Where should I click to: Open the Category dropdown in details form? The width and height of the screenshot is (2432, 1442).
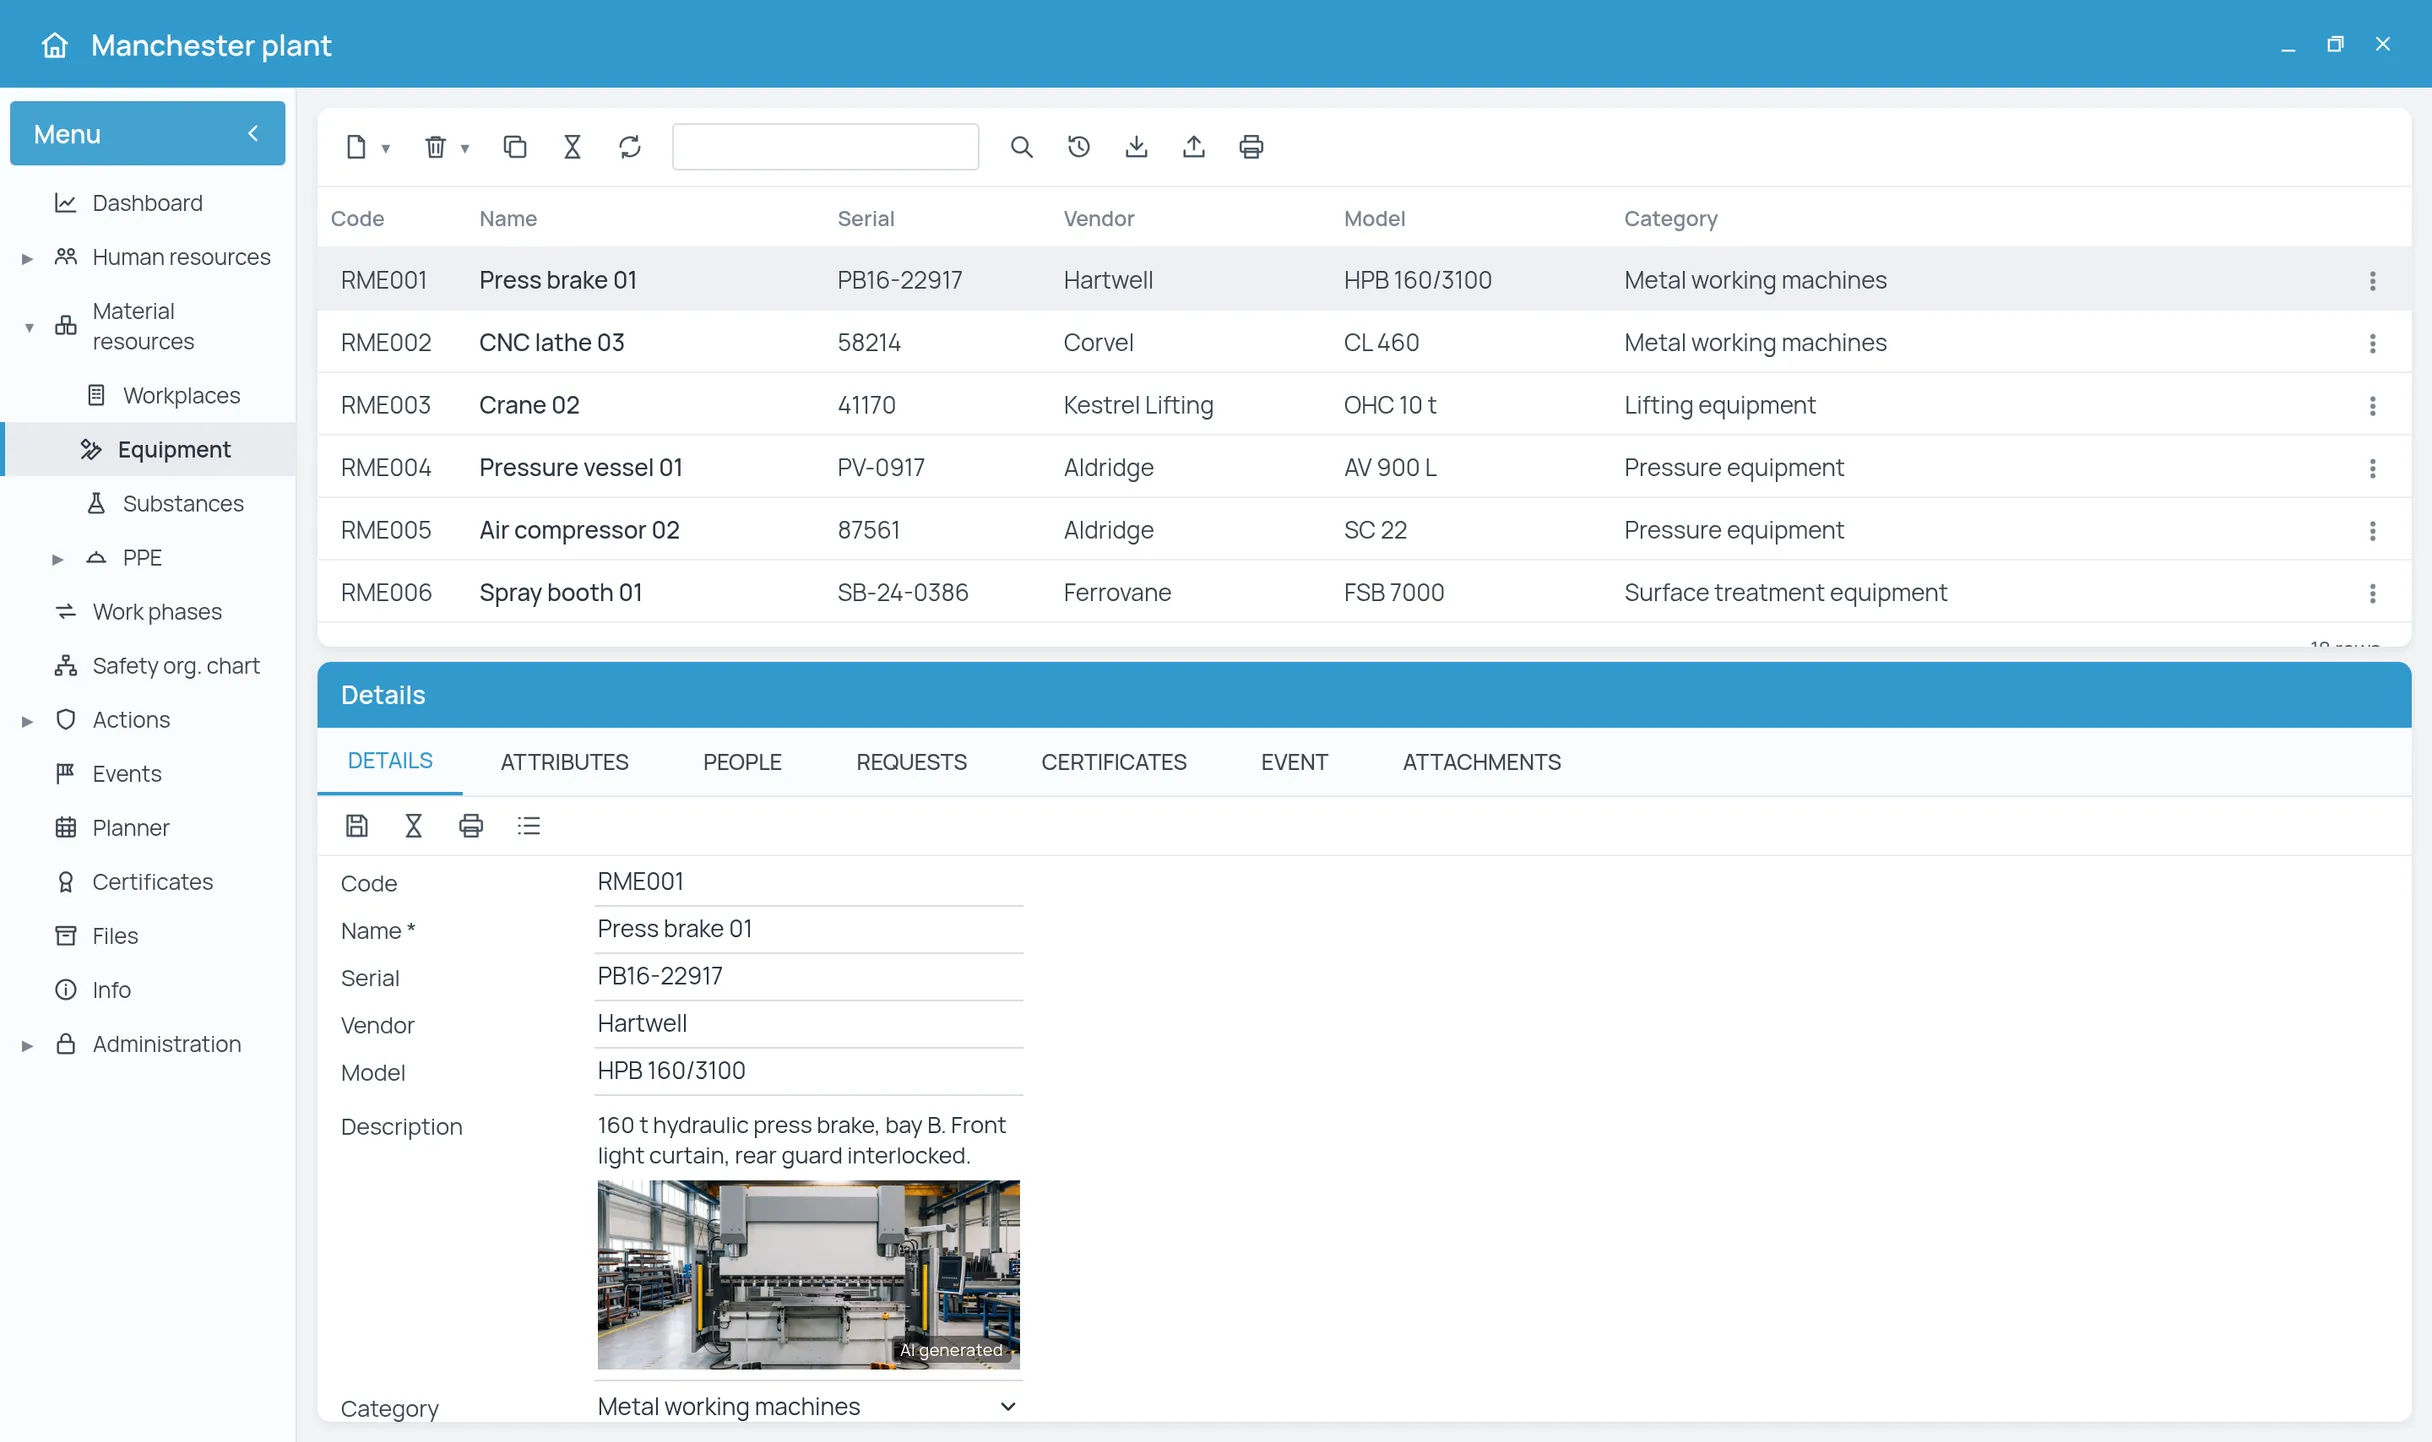(x=809, y=1406)
